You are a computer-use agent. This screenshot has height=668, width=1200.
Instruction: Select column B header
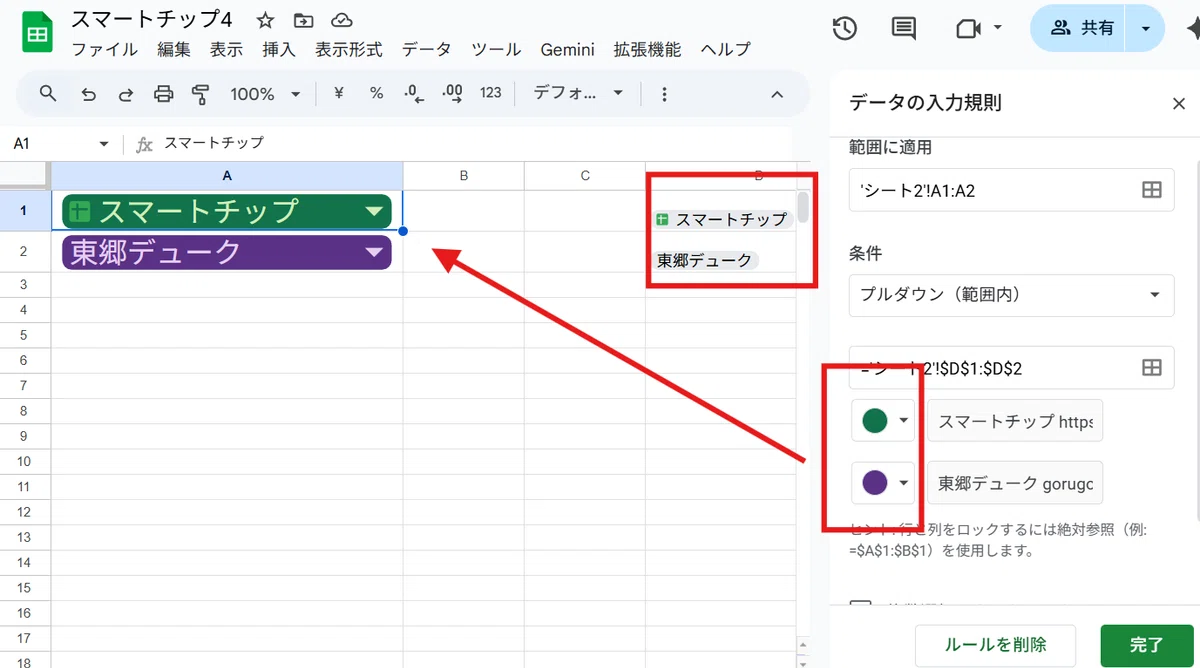pyautogui.click(x=464, y=175)
